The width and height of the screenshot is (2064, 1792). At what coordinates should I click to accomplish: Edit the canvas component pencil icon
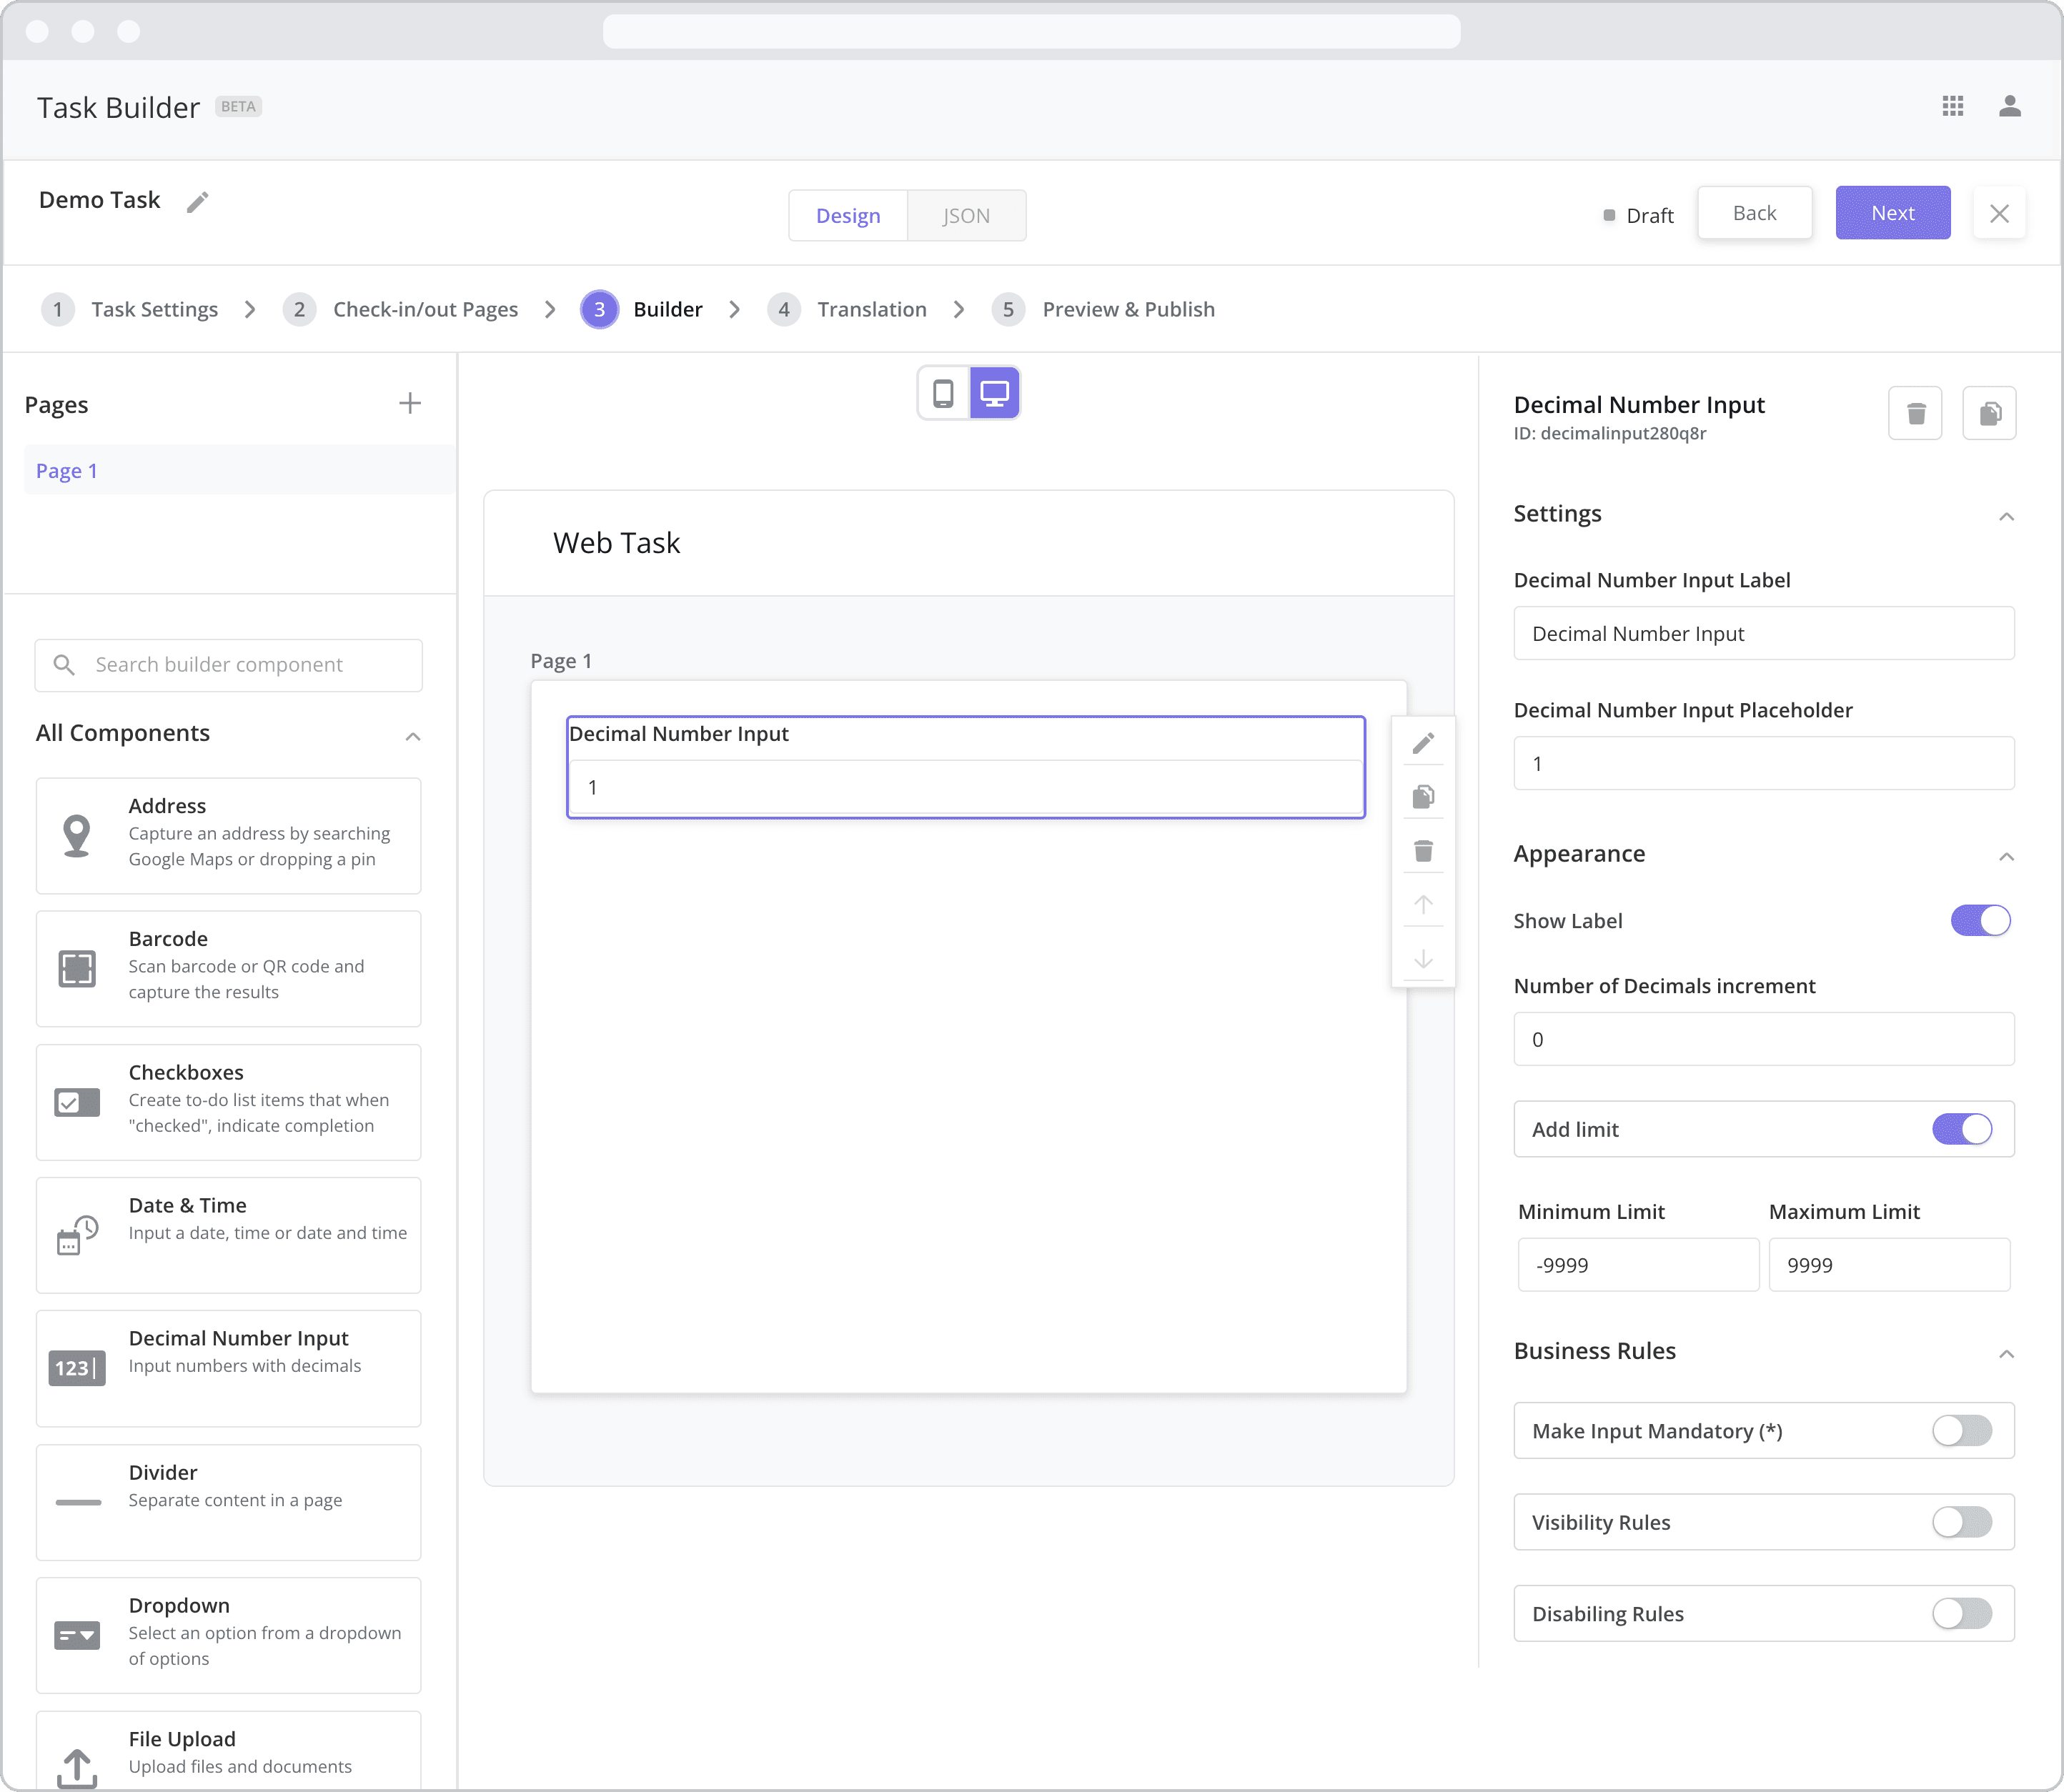tap(1423, 743)
